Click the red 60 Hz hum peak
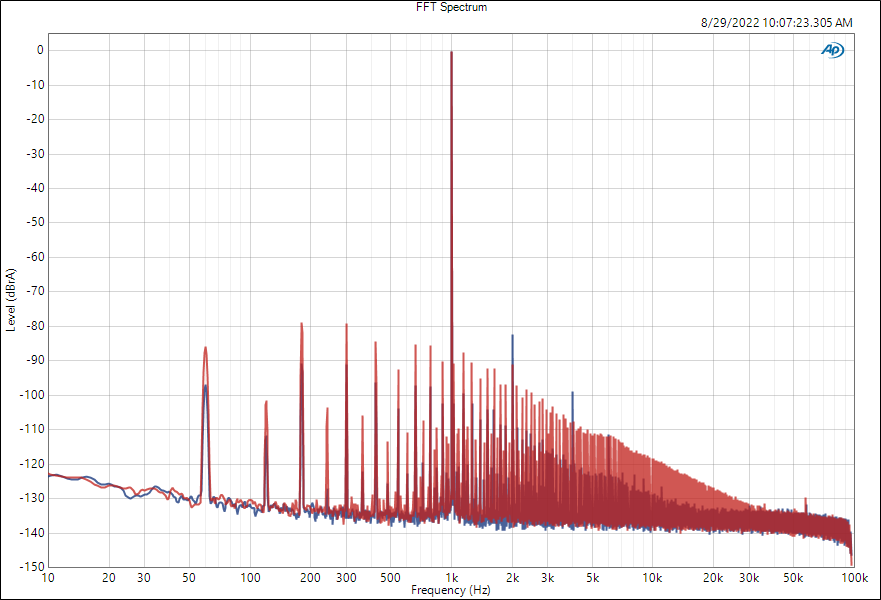881x600 pixels. click(205, 349)
